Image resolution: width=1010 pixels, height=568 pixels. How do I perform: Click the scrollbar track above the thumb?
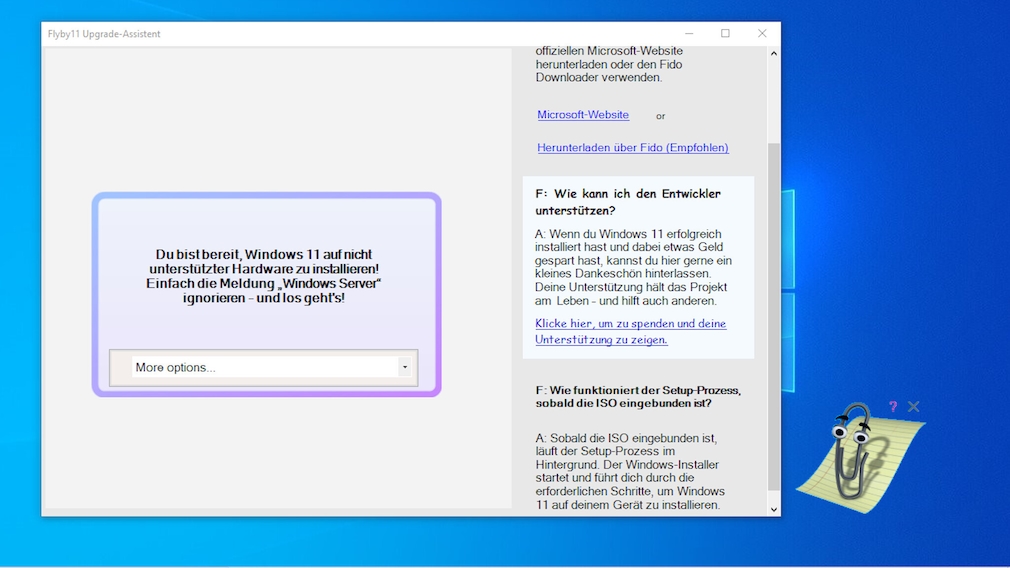click(x=773, y=100)
